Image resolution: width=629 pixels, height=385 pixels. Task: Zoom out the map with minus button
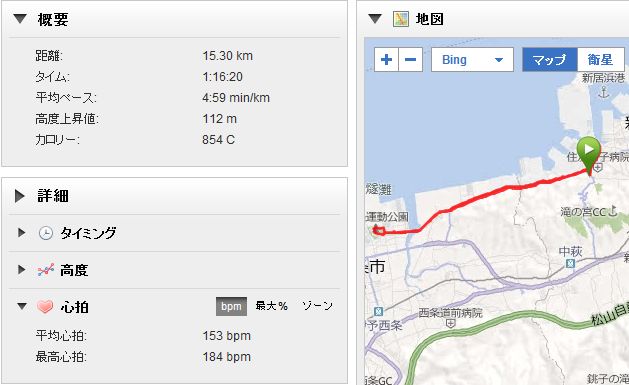point(410,60)
